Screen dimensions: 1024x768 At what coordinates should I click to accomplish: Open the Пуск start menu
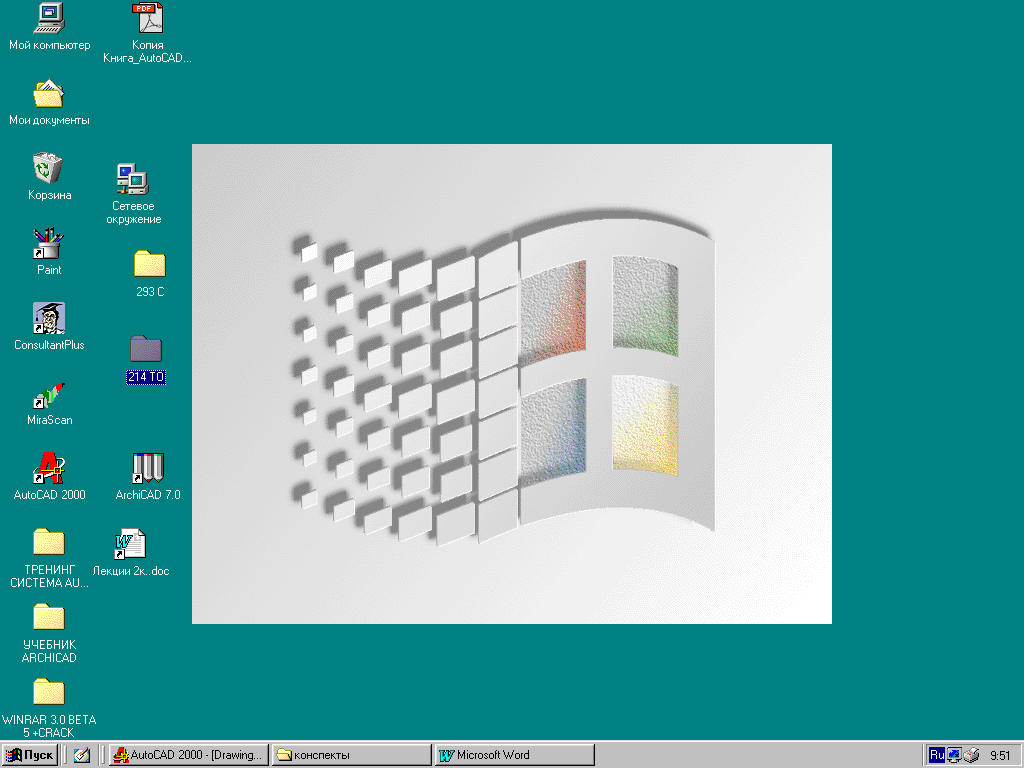29,755
